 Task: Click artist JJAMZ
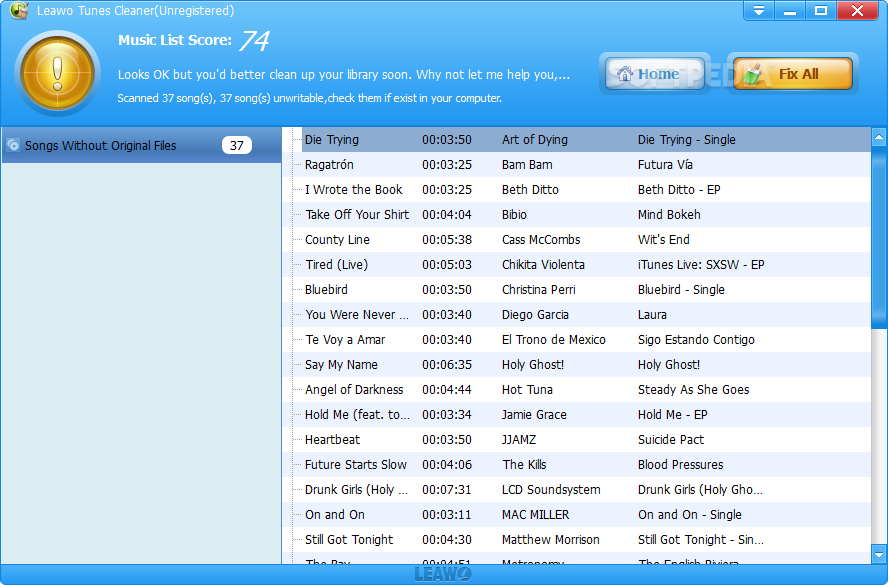(519, 439)
